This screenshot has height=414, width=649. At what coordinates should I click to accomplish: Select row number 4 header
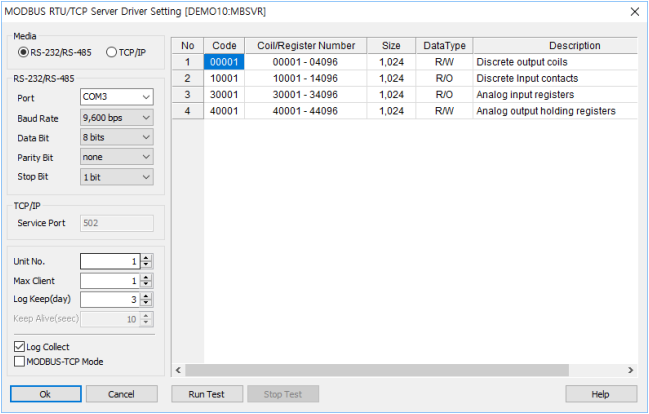coord(187,111)
